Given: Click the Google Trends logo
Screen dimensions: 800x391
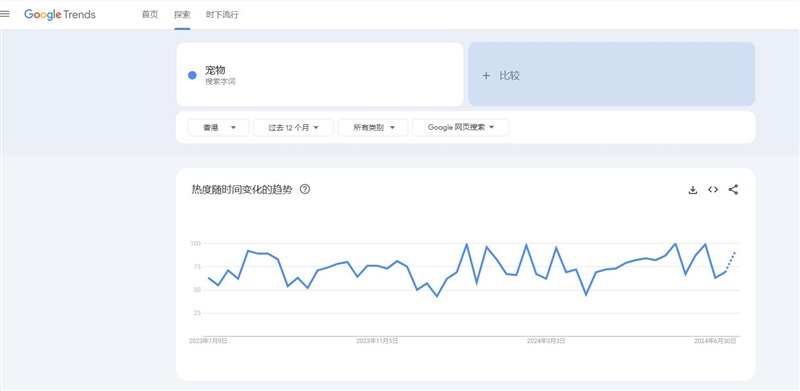Looking at the screenshot, I should click(x=60, y=14).
